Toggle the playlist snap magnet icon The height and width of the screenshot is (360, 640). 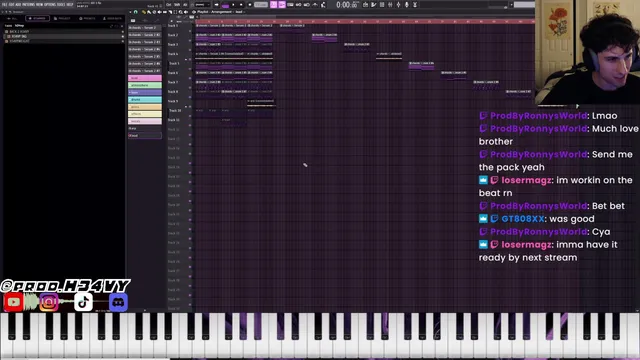click(x=136, y=12)
